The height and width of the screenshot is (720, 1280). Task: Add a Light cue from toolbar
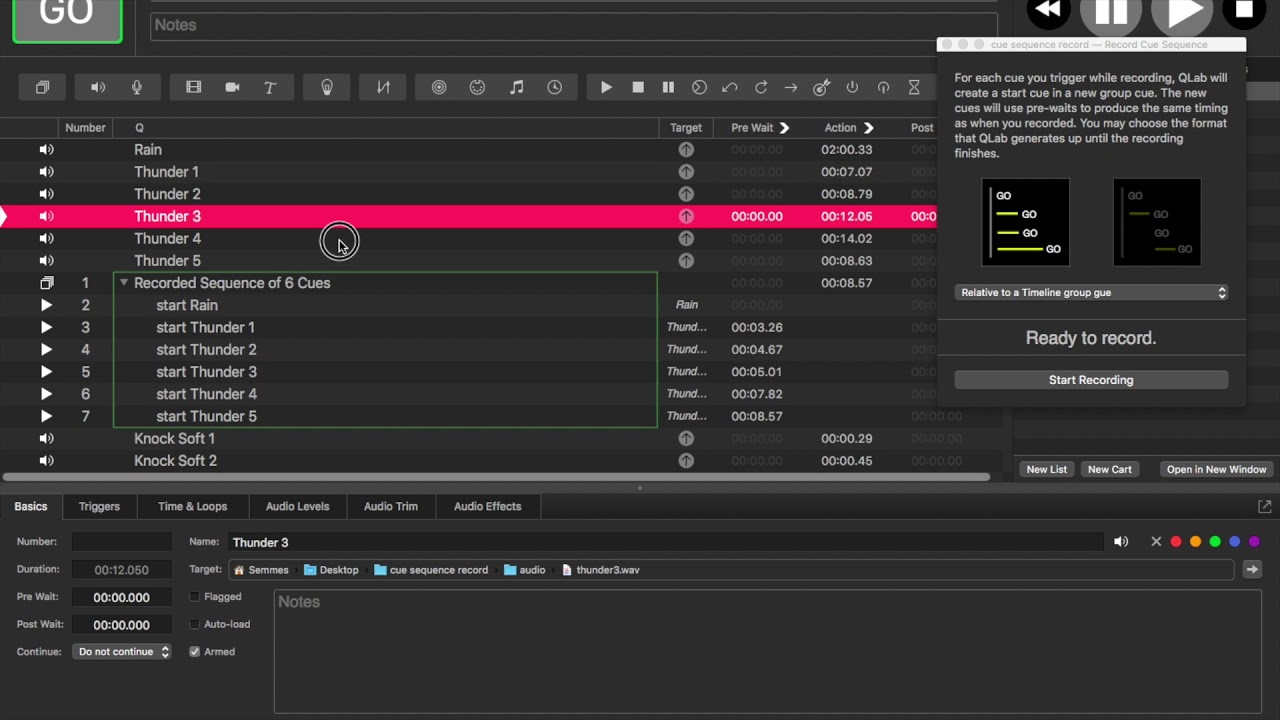point(326,88)
